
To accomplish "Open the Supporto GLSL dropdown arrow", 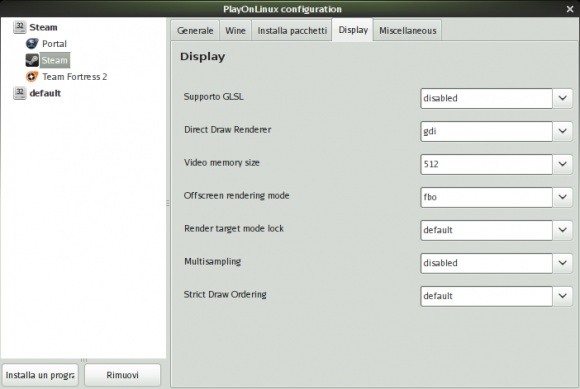I will coord(562,98).
